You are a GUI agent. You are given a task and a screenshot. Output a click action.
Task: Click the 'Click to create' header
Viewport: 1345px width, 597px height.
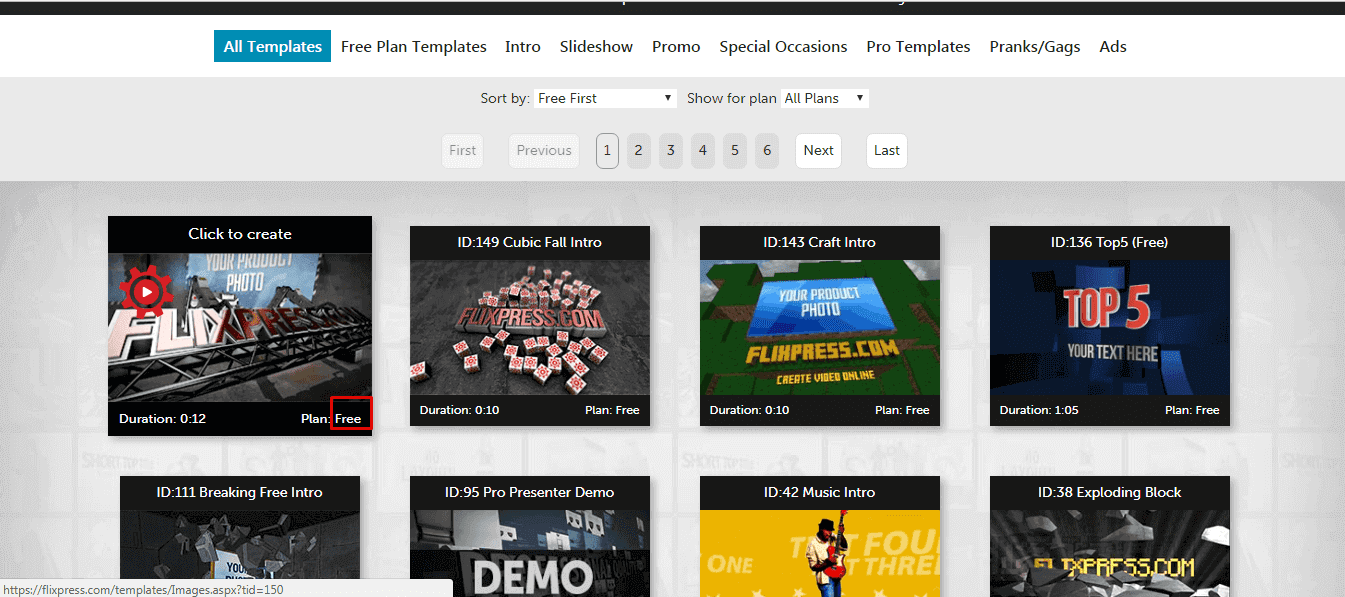(x=240, y=234)
